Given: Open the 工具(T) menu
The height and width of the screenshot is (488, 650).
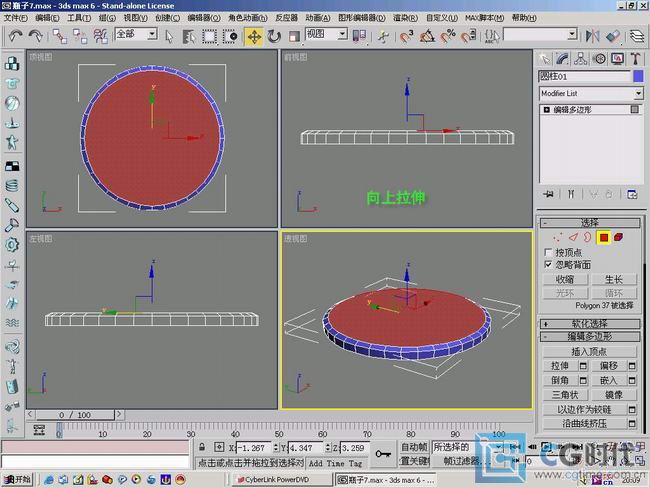Looking at the screenshot, I should (x=79, y=18).
